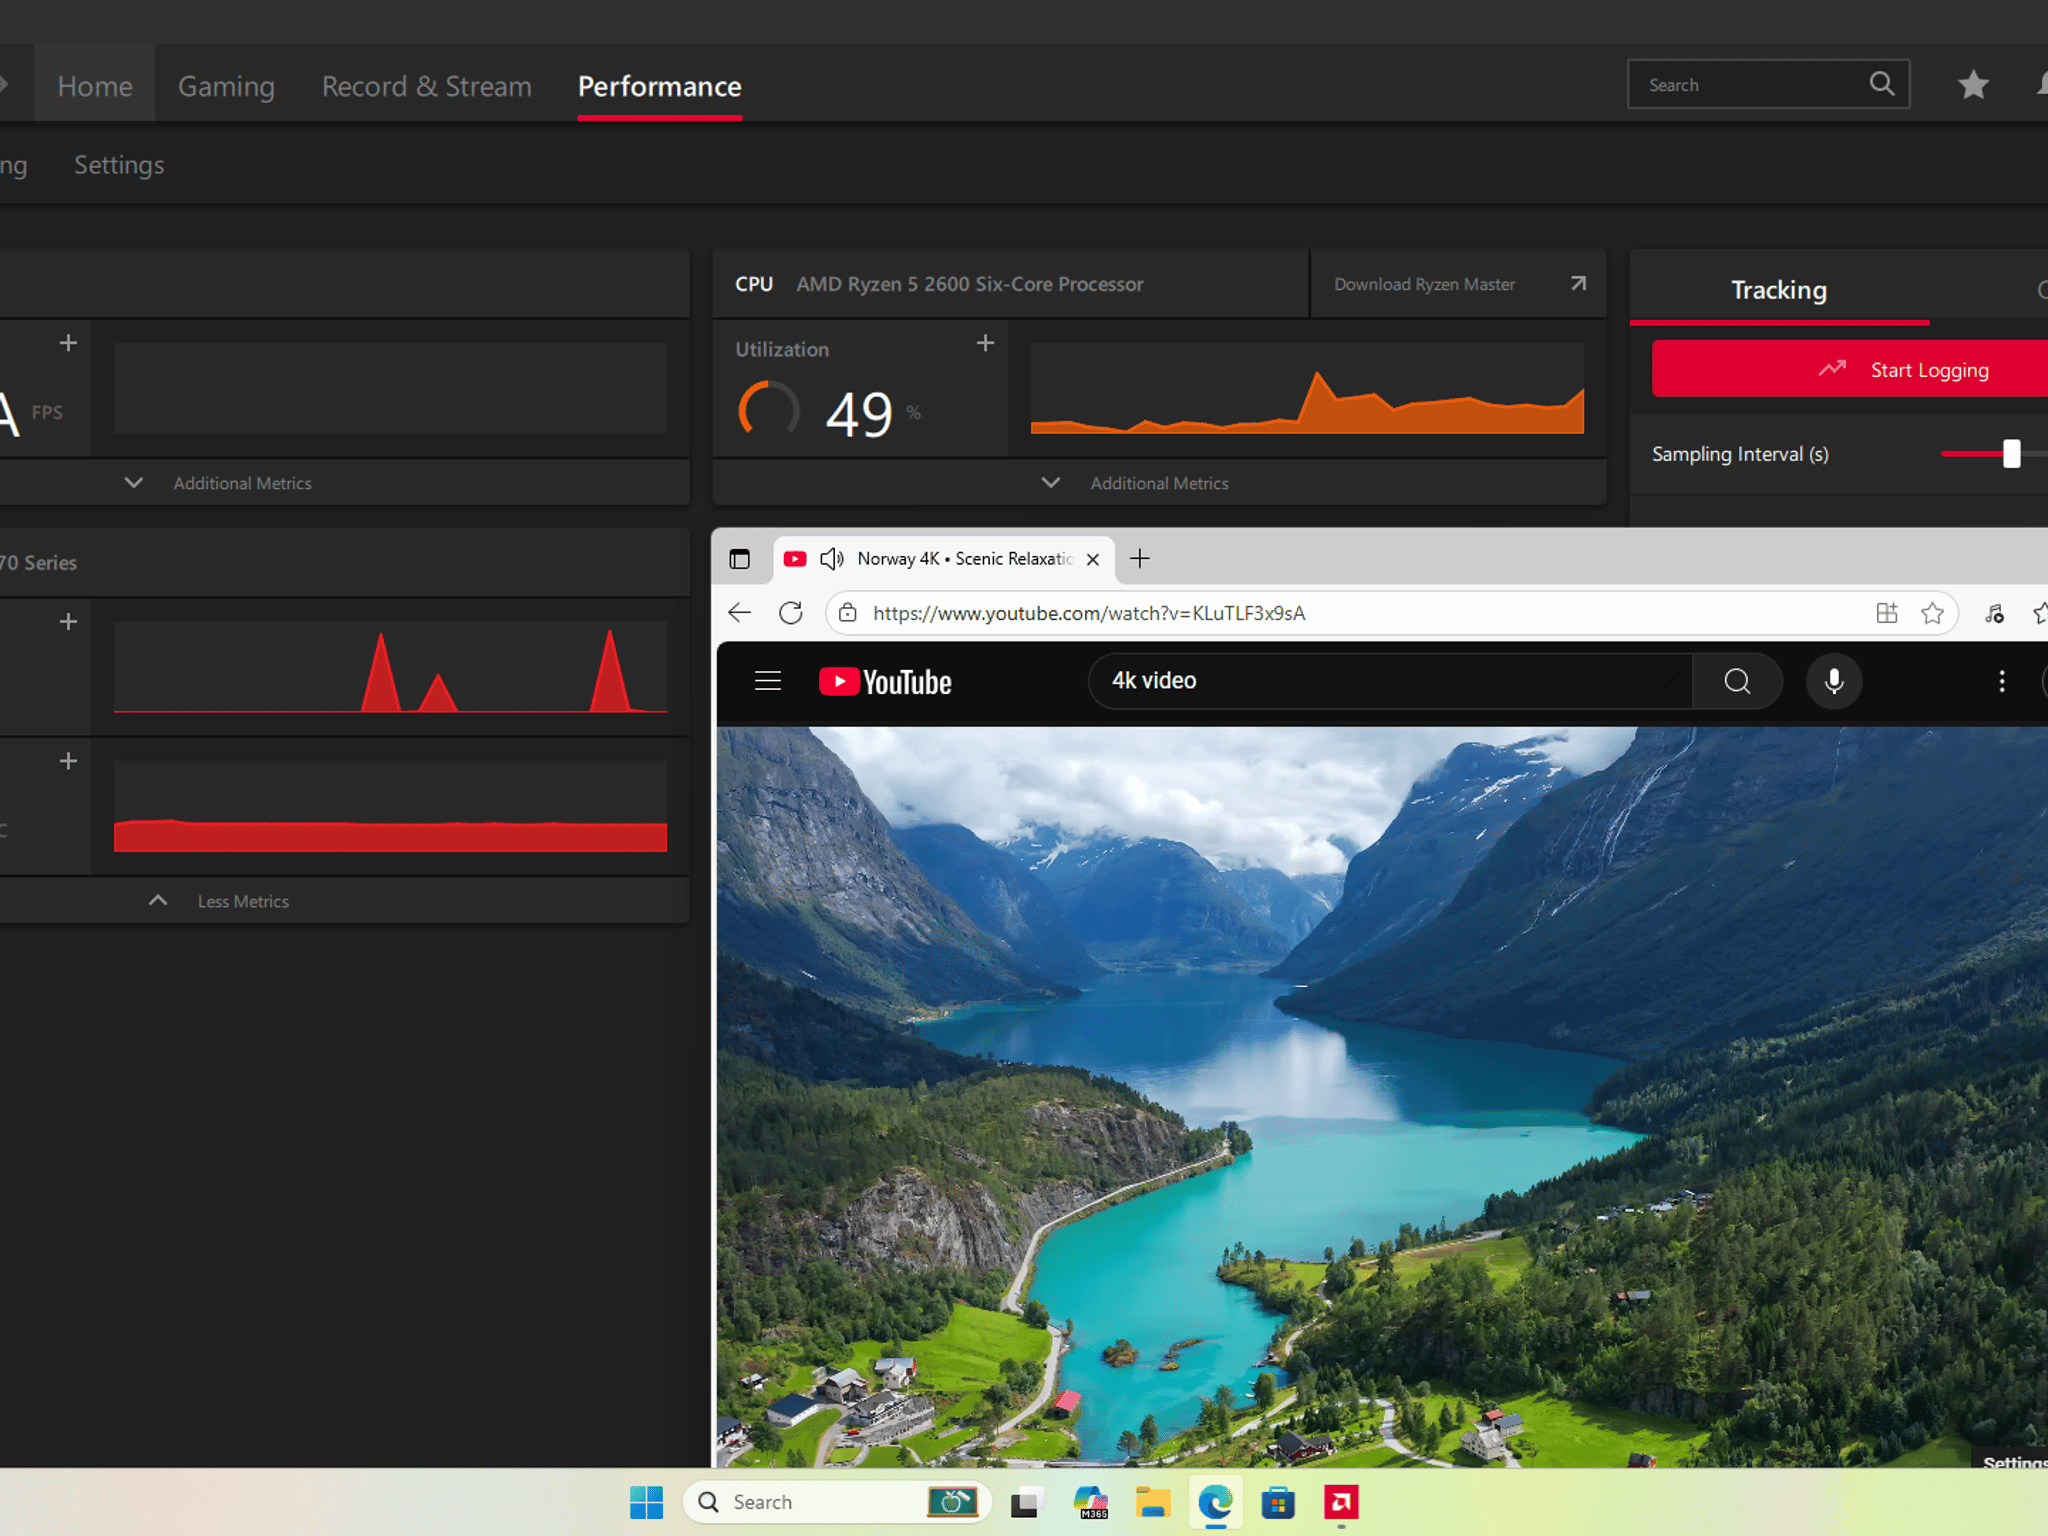Click the Norway video player
Viewport: 2048px width, 1536px height.
click(1382, 1097)
